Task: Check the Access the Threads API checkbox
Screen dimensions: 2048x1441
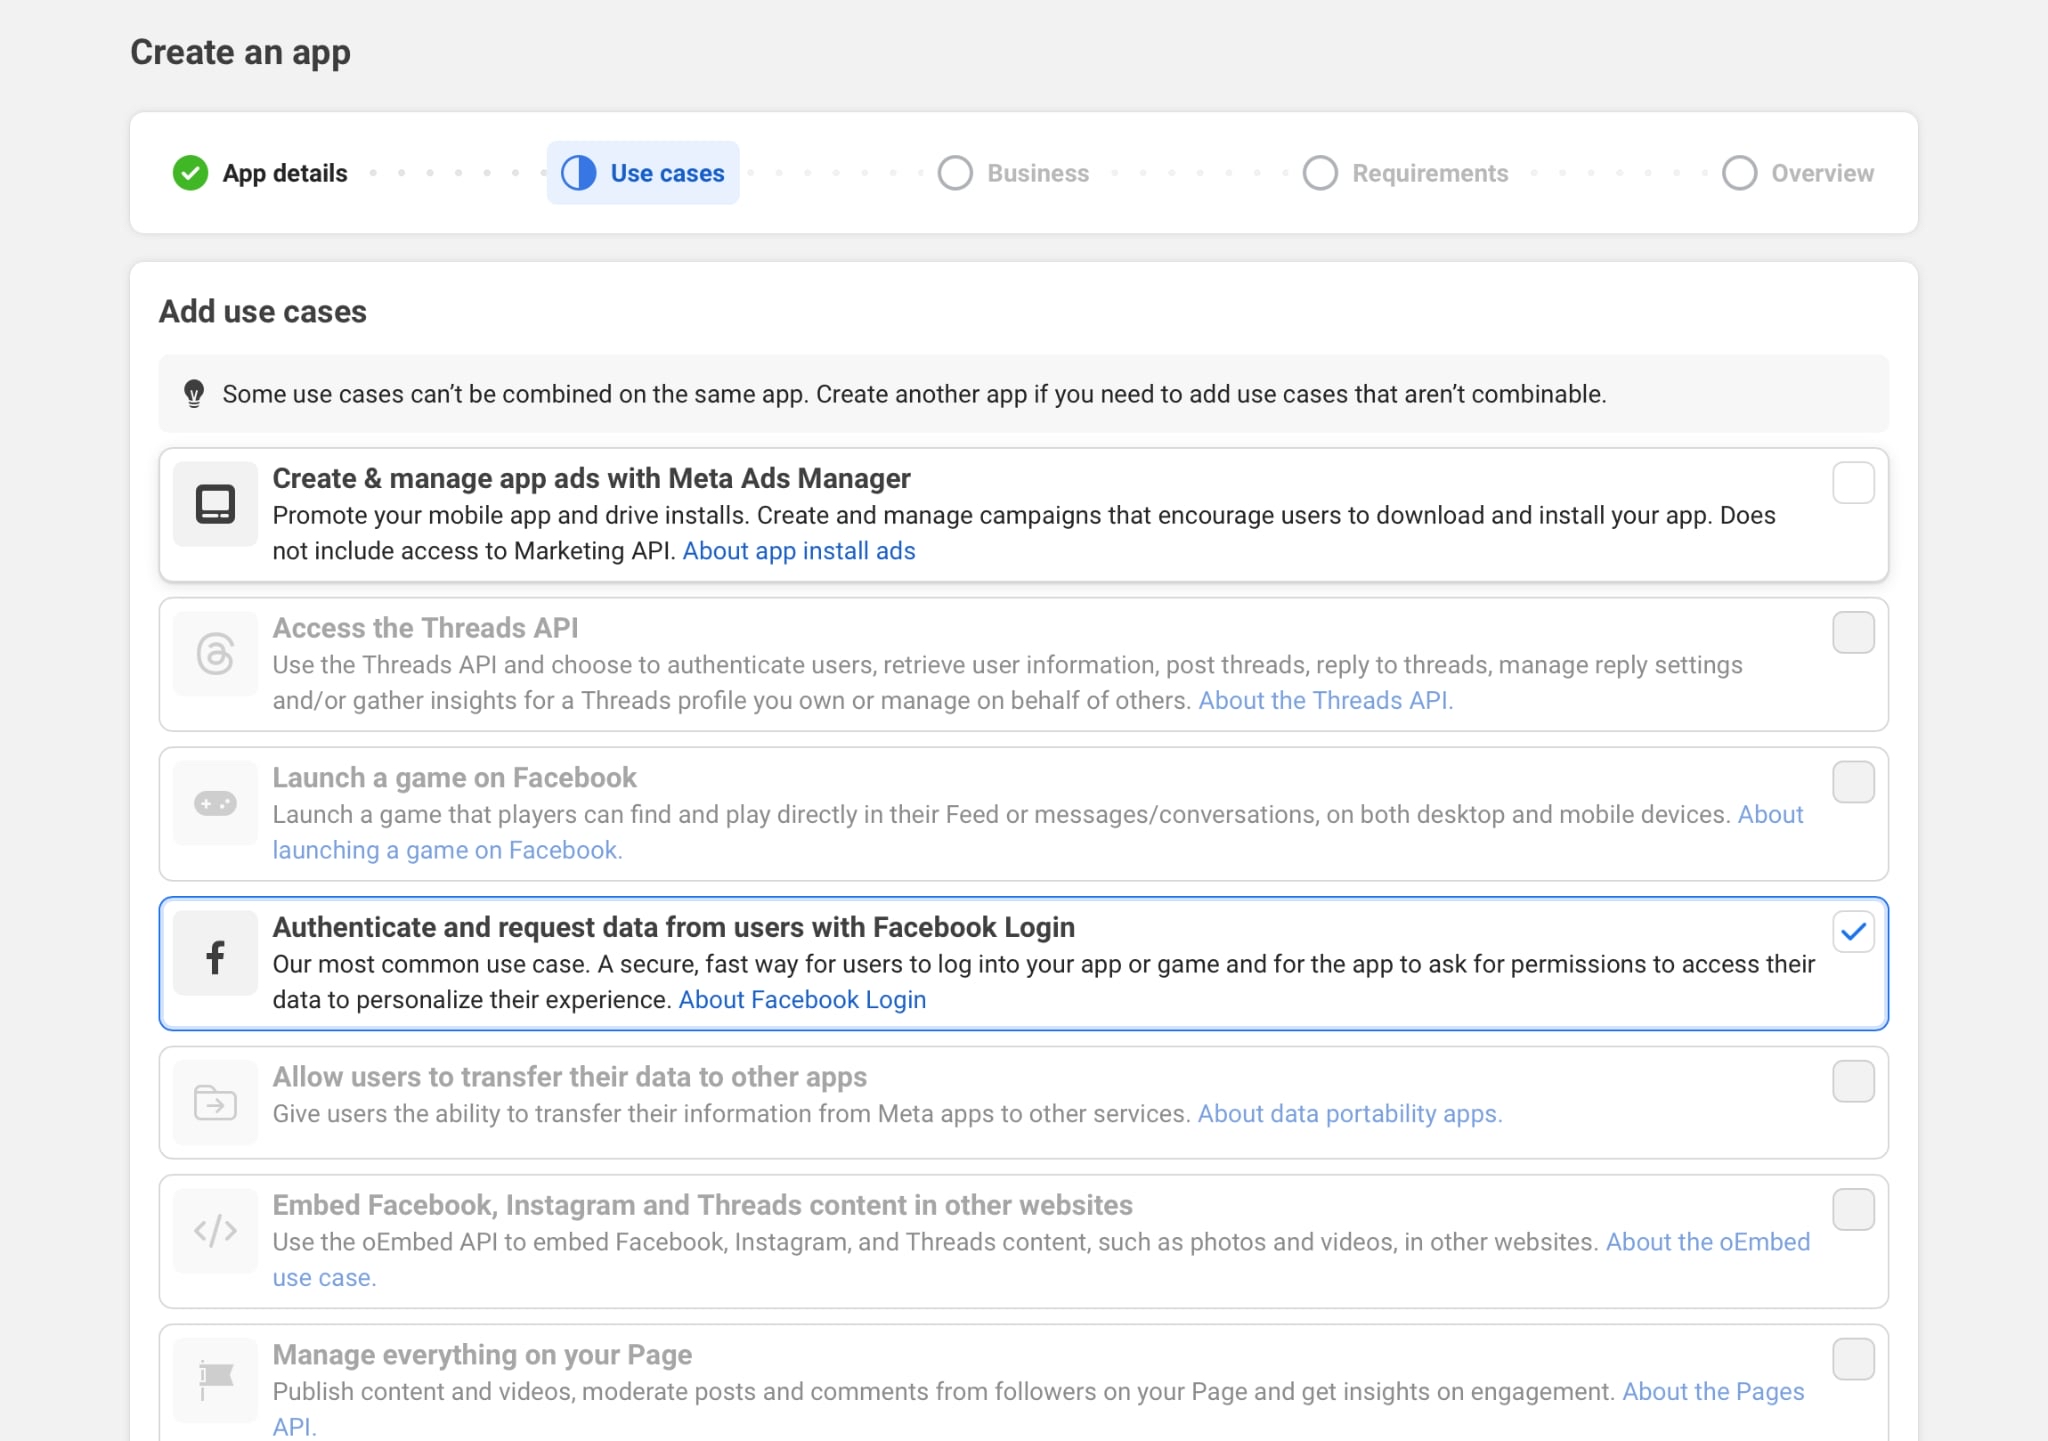Action: tap(1853, 632)
